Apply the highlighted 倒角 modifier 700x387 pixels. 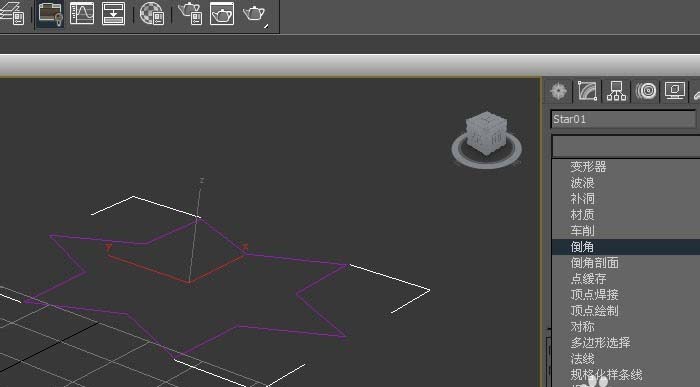click(626, 247)
